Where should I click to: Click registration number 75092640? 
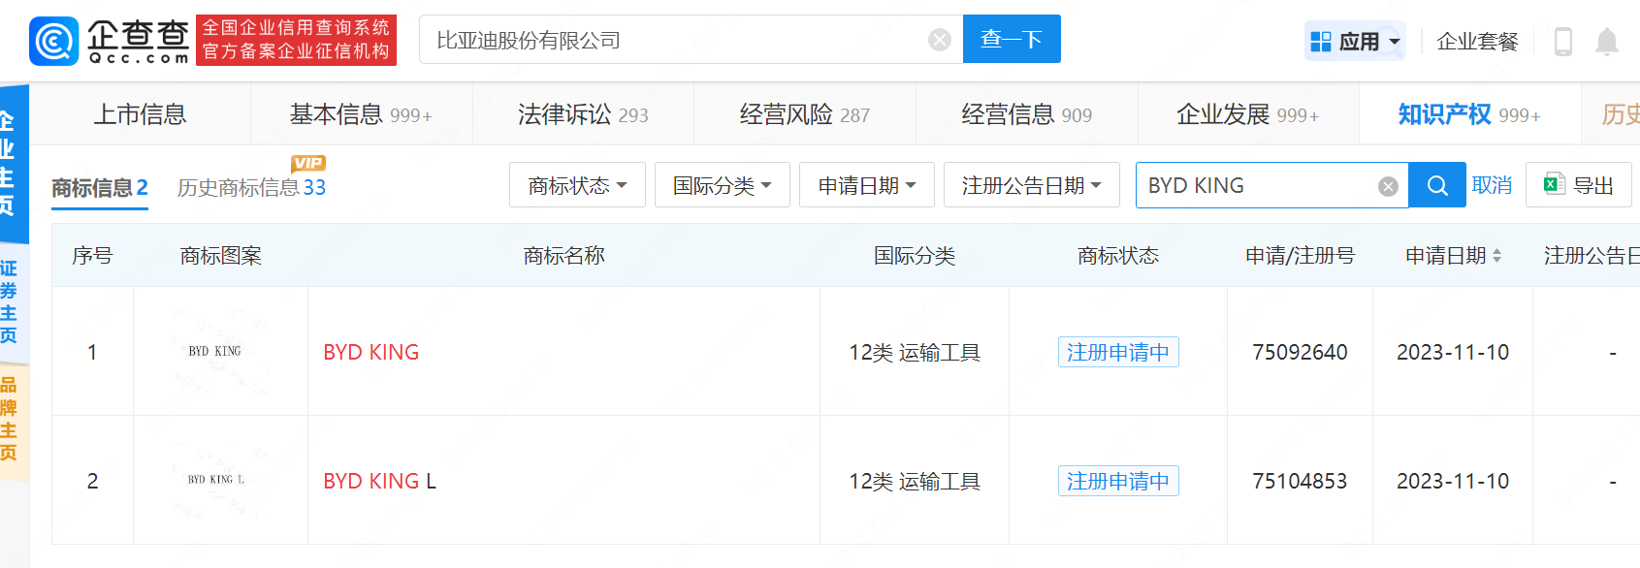tap(1300, 352)
